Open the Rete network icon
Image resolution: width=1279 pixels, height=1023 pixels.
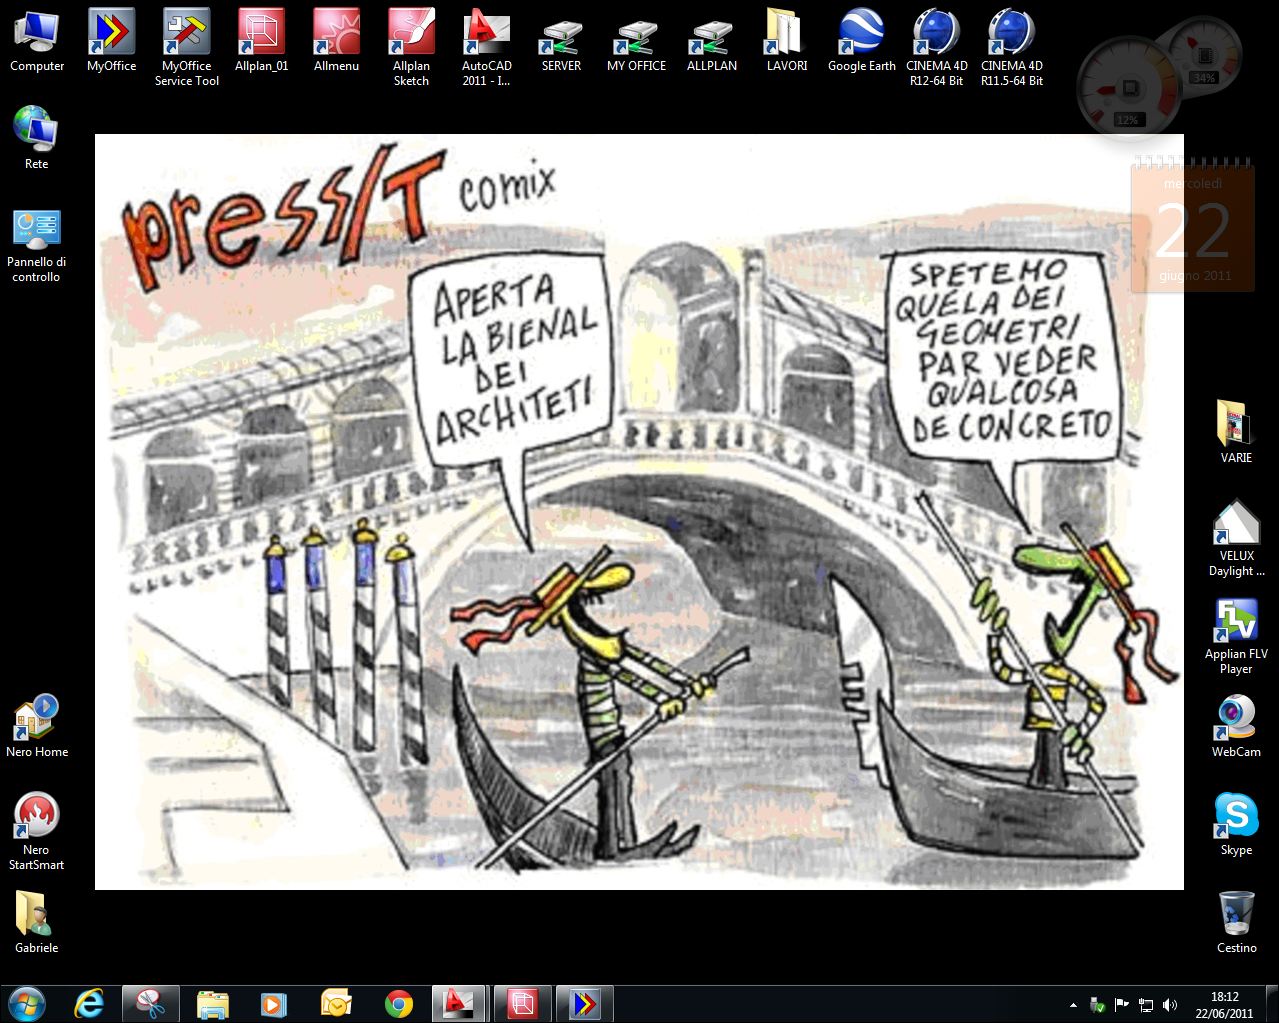[36, 138]
